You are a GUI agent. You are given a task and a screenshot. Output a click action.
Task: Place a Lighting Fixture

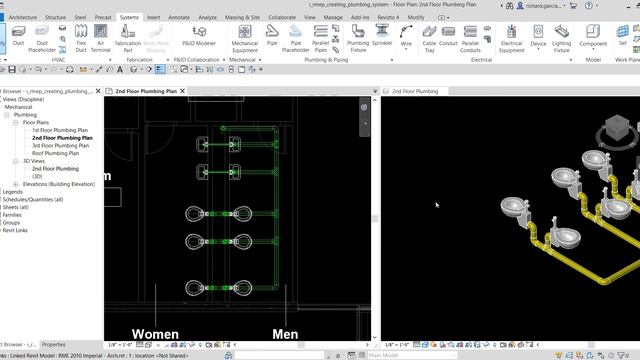tap(562, 39)
